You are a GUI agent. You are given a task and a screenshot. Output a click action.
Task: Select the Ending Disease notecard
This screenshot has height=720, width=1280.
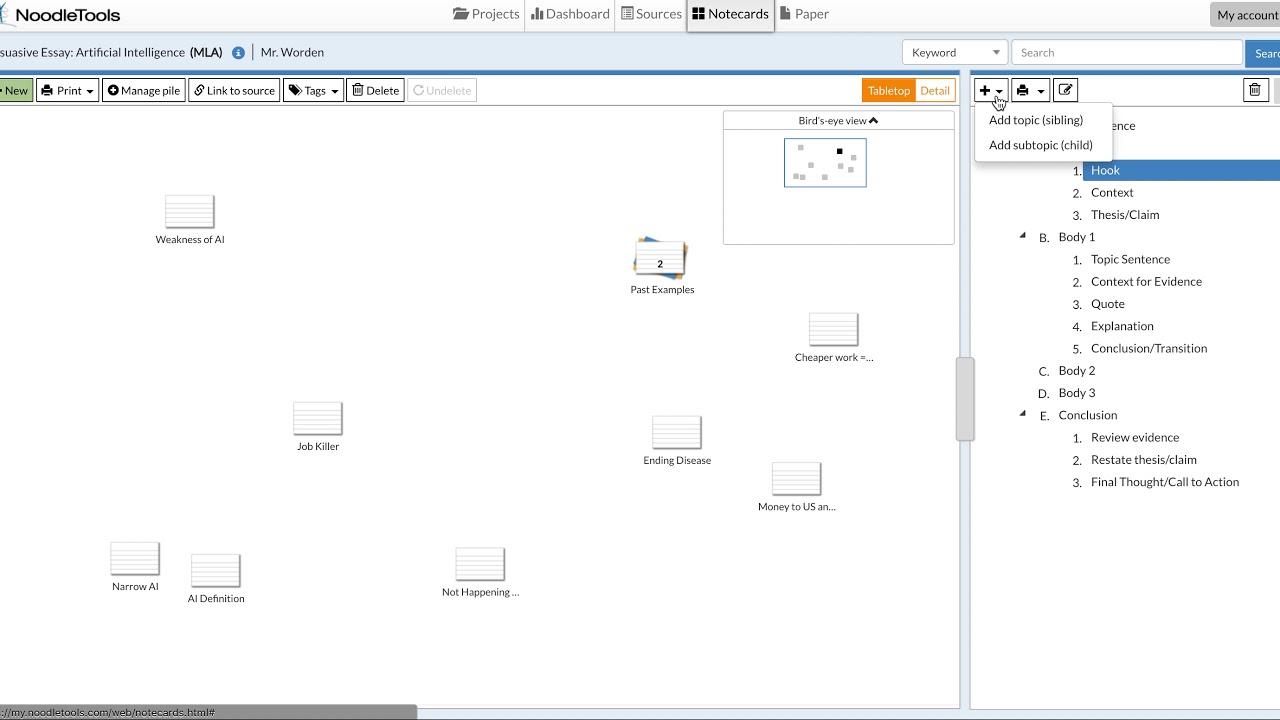677,433
